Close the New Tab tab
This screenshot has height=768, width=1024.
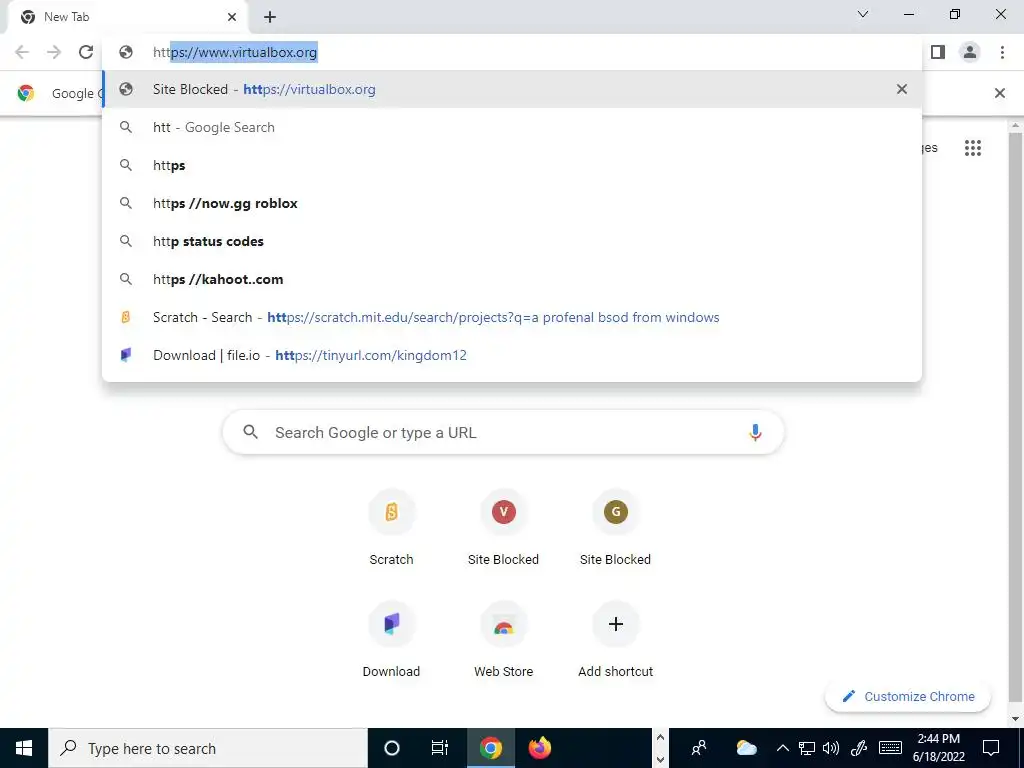(x=232, y=18)
